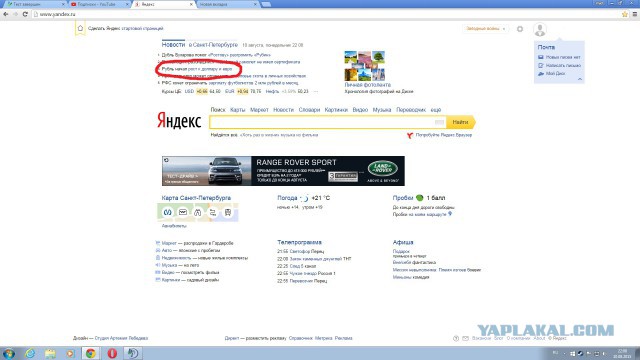The image size is (640, 360).
Task: Open the 'ещё' more services menu
Action: (436, 110)
